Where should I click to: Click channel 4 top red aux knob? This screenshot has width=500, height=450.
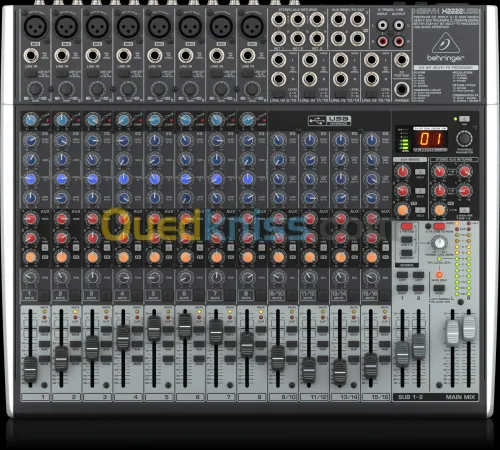pos(124,219)
